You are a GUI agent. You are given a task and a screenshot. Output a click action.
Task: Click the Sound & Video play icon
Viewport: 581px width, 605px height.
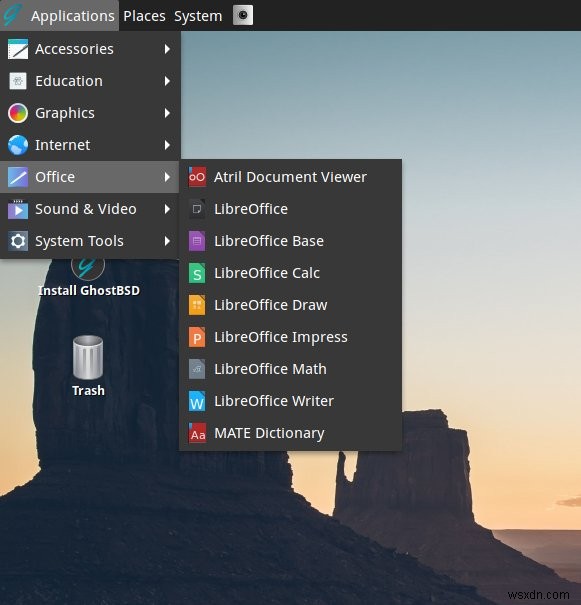18,209
